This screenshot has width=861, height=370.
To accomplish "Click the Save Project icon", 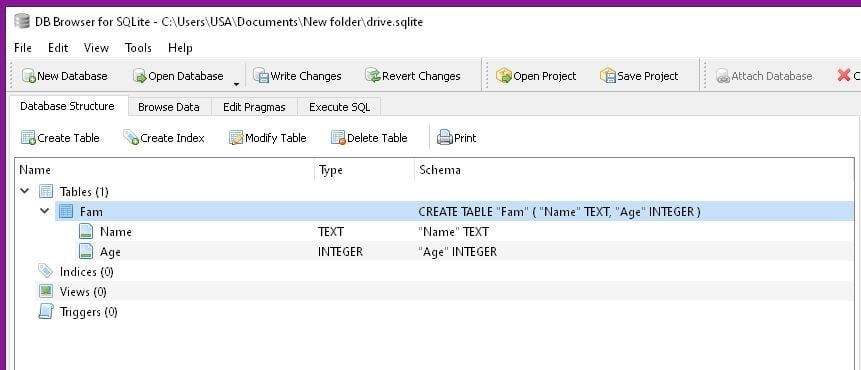I will pyautogui.click(x=608, y=76).
